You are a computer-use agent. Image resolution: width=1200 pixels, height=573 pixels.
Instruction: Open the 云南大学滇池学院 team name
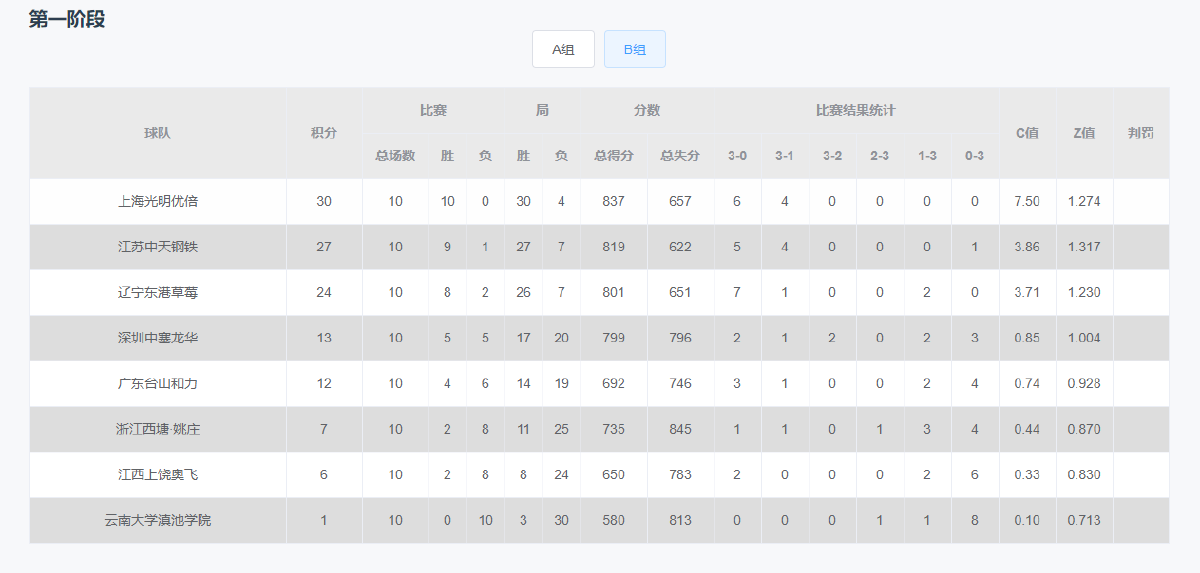pos(158,520)
